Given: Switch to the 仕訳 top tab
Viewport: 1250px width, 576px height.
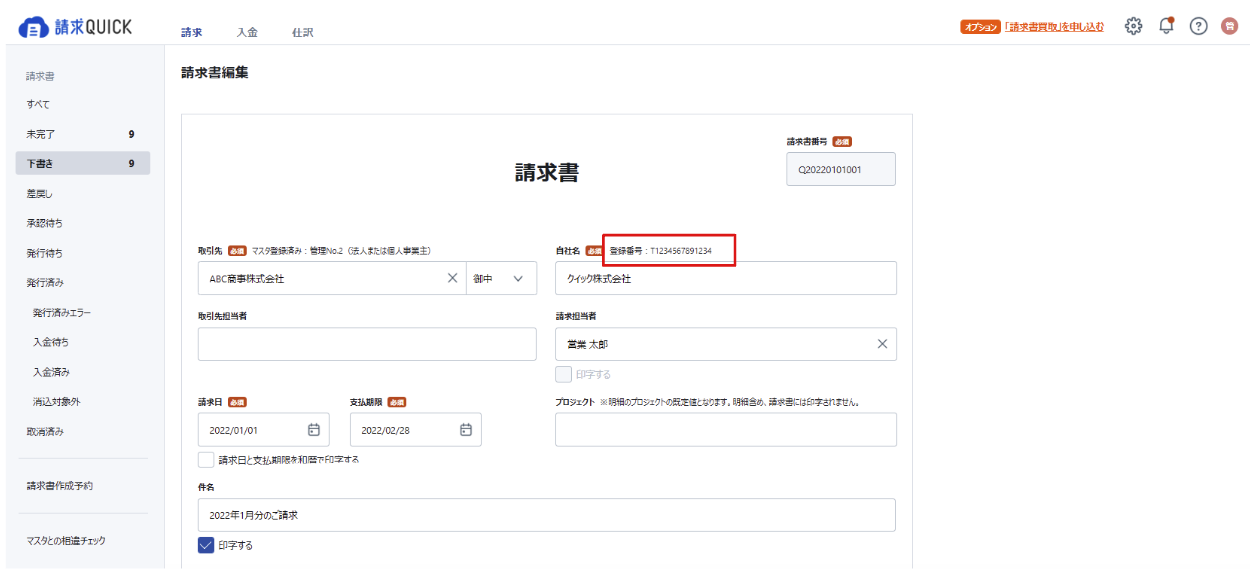Looking at the screenshot, I should [x=303, y=32].
